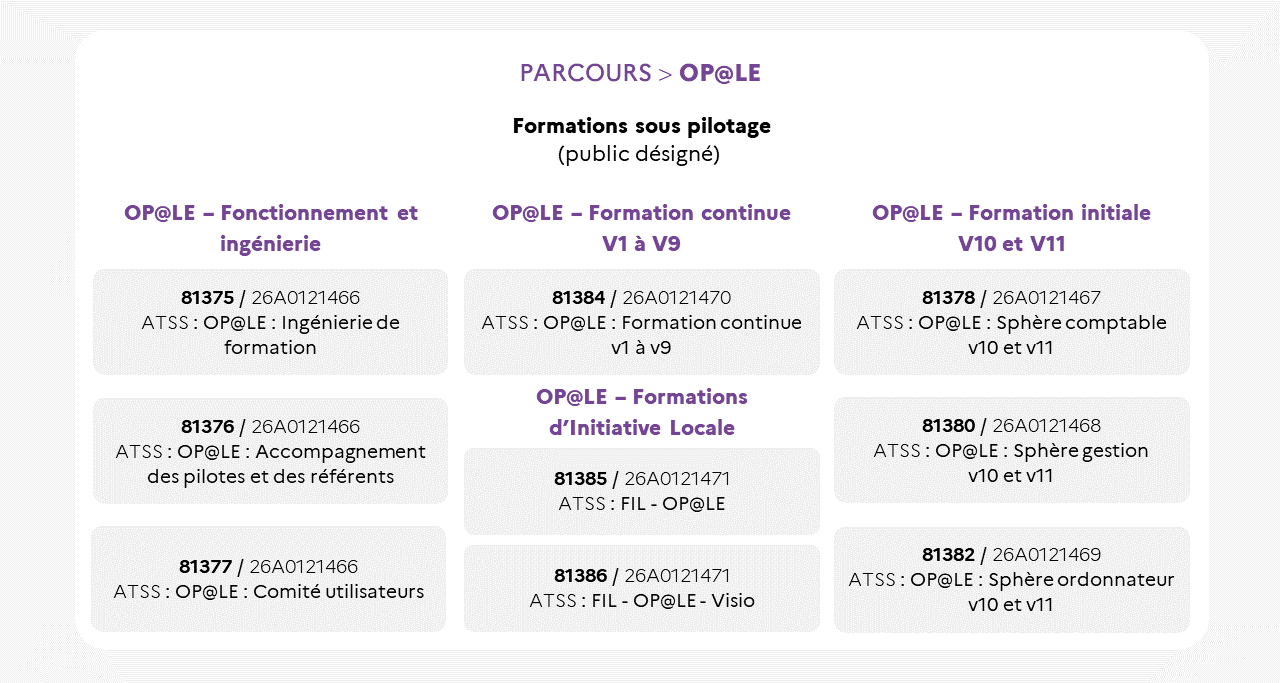The height and width of the screenshot is (683, 1280).
Task: Click code 26A0121468 in Sphère gestion card
Action: 1046,425
